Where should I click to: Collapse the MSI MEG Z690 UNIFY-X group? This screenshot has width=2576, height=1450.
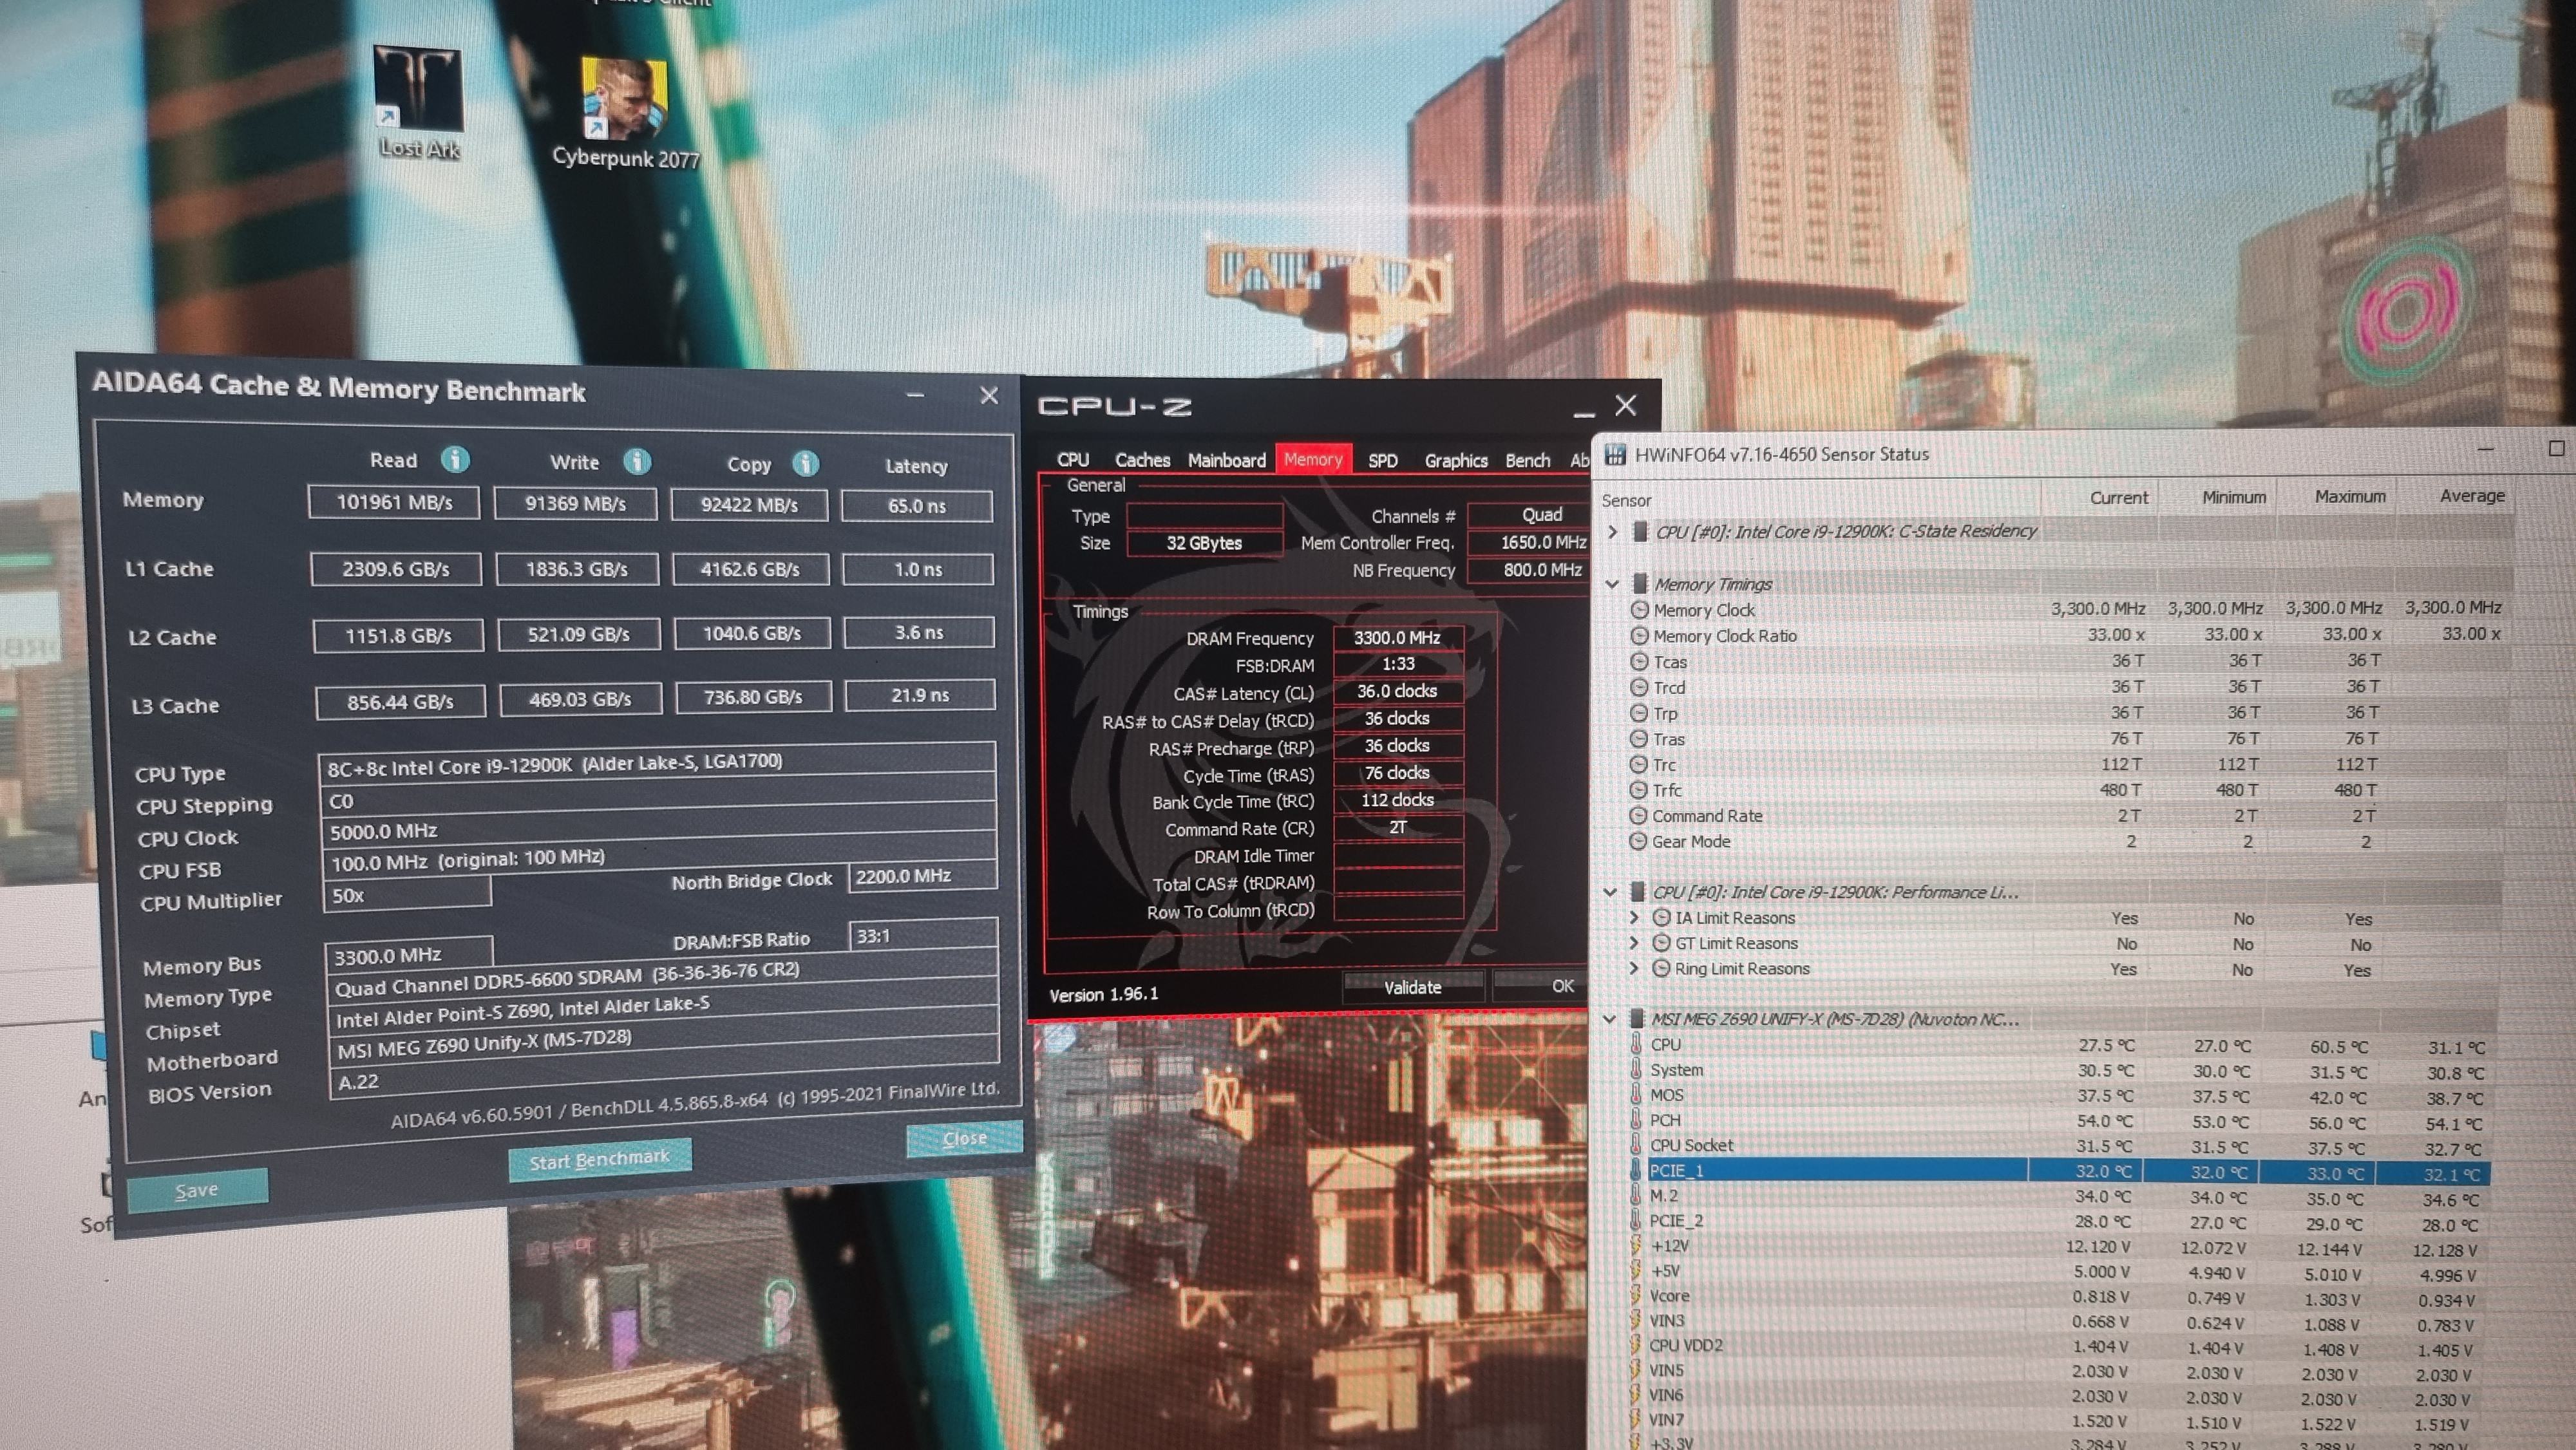pyautogui.click(x=1609, y=1019)
